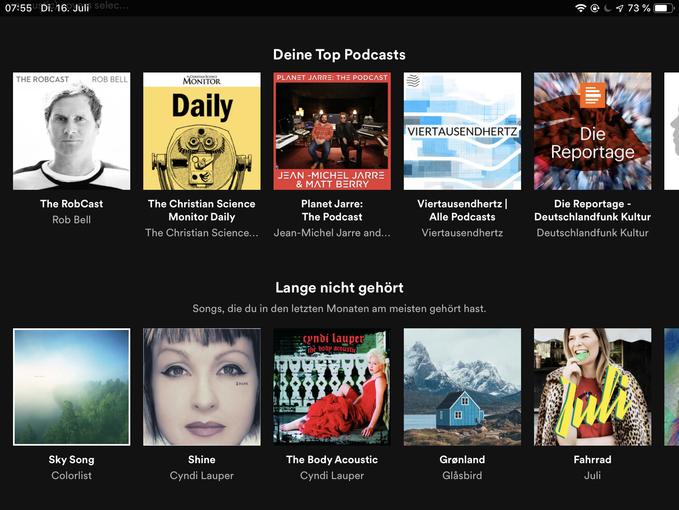679x510 pixels.
Task: Tap the '73 %' battery percentage
Action: [639, 8]
